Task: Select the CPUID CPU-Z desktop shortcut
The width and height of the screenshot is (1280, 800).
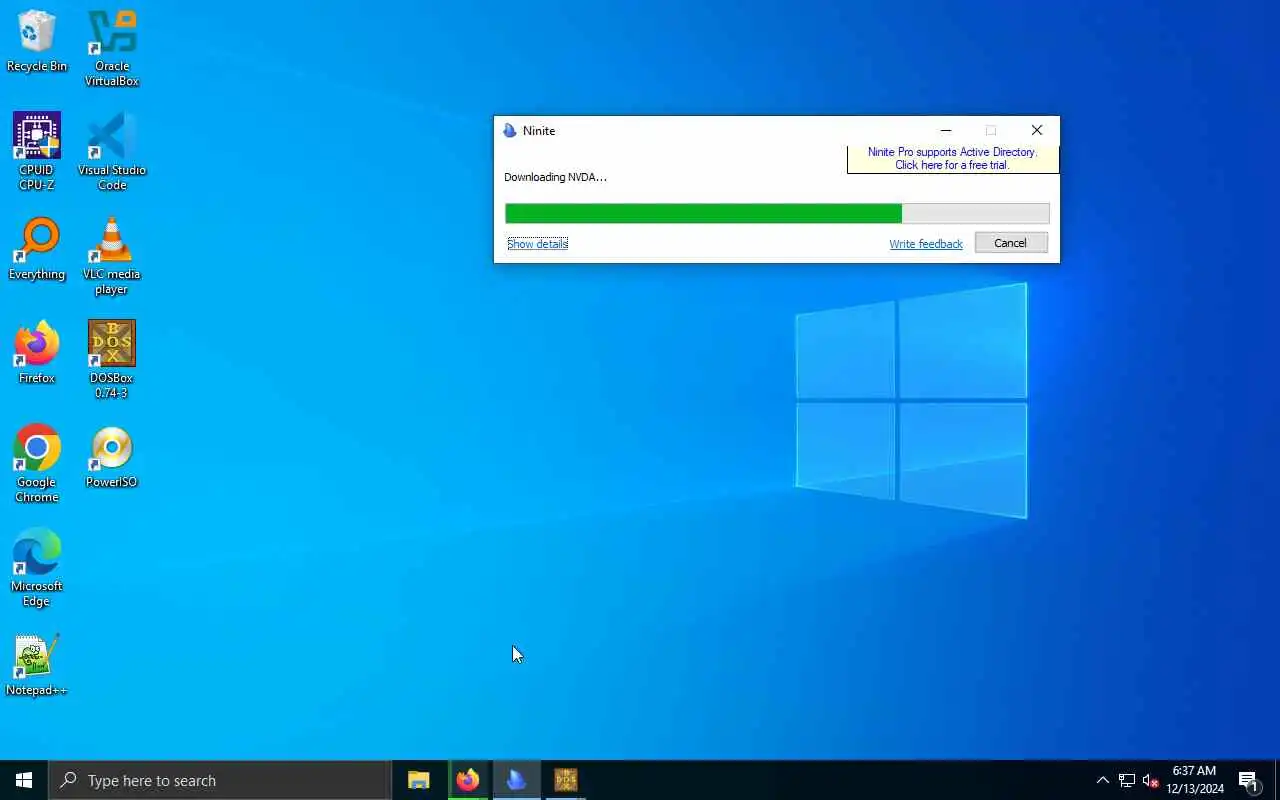Action: (x=37, y=152)
